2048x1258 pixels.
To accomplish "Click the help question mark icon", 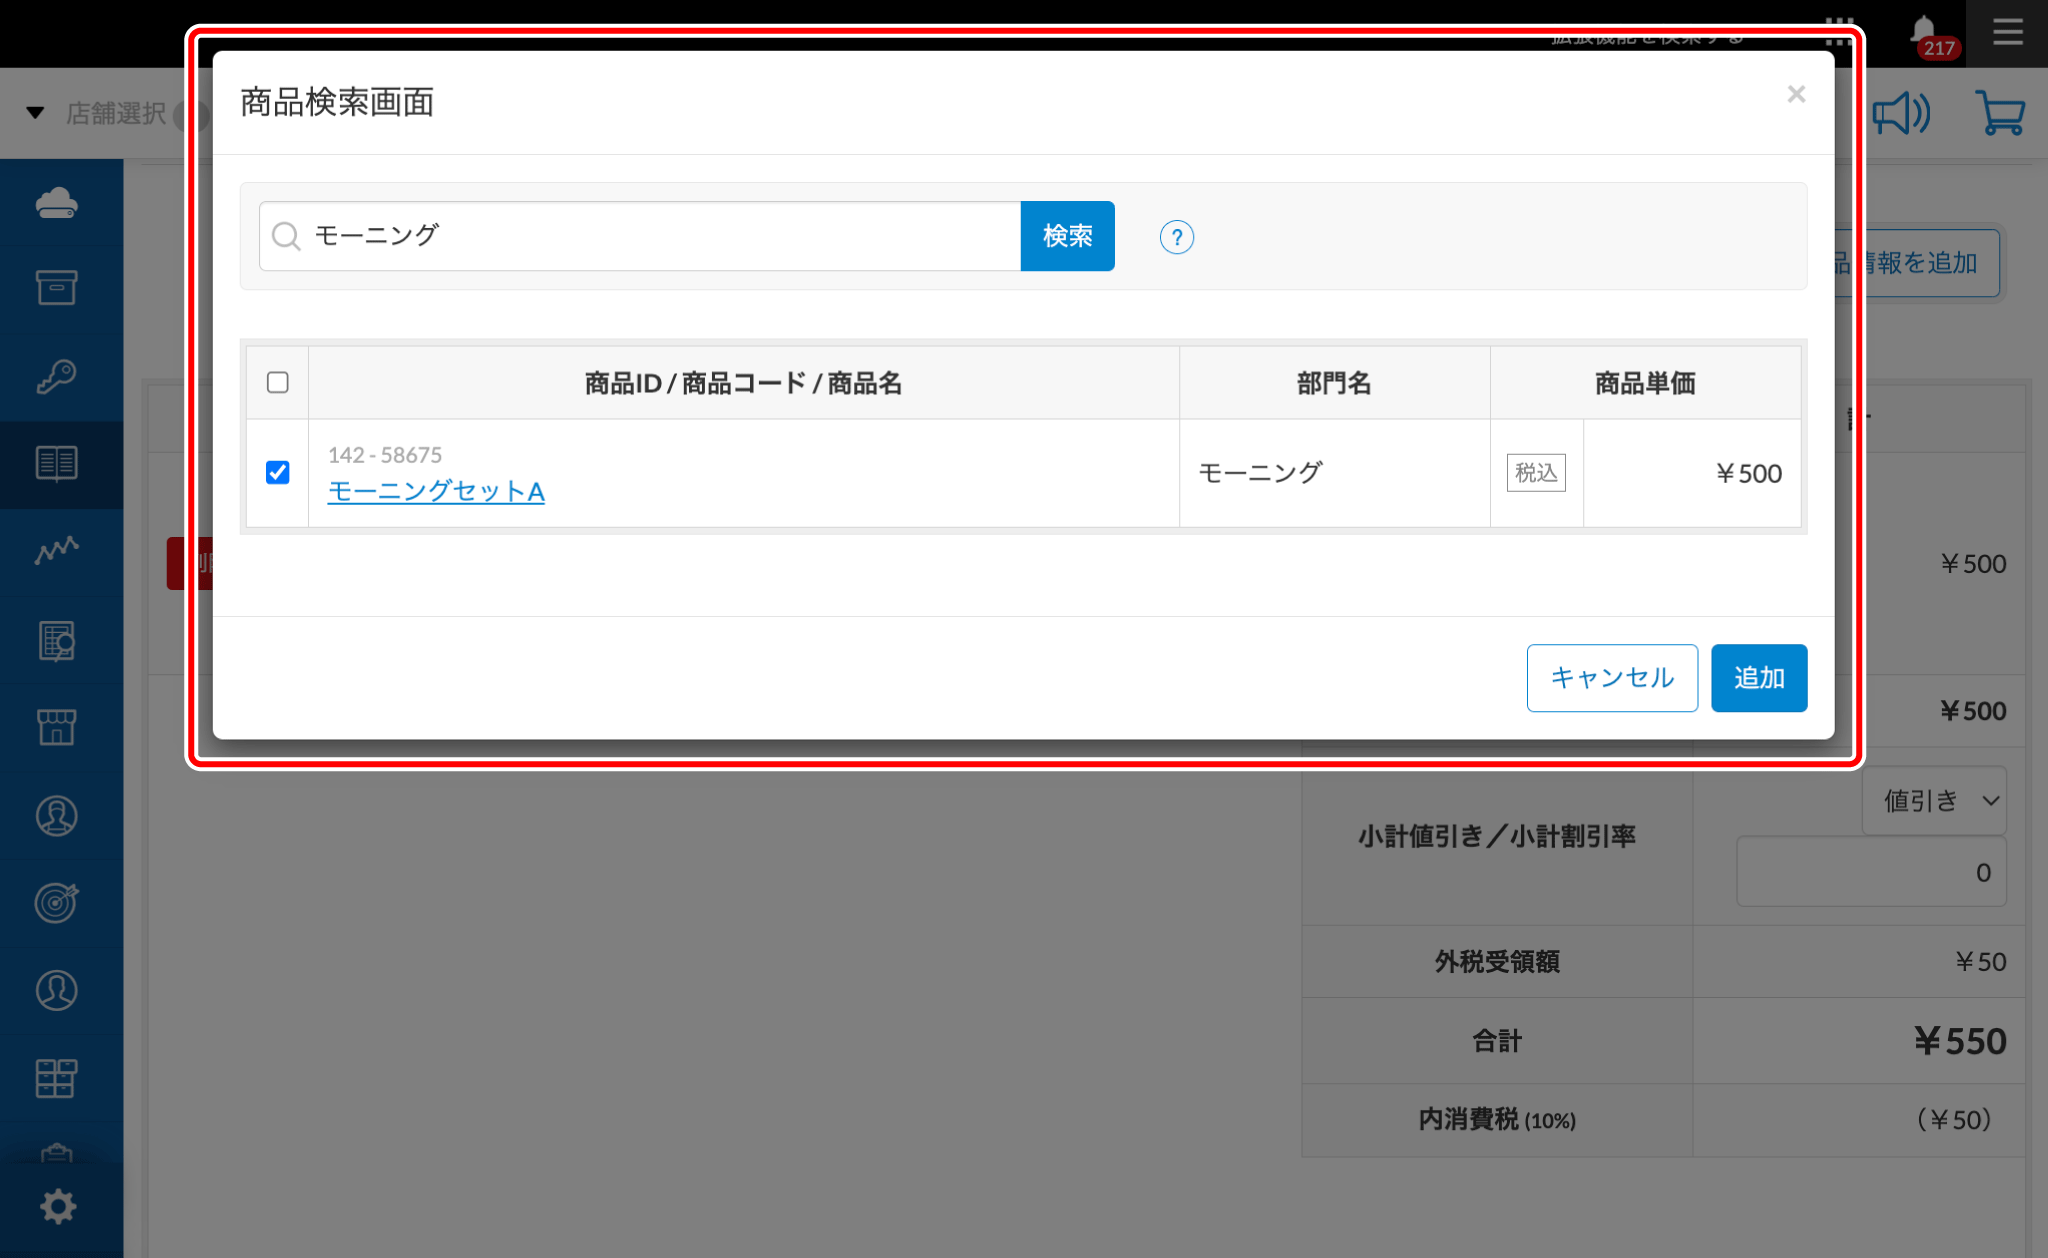I will (x=1176, y=237).
